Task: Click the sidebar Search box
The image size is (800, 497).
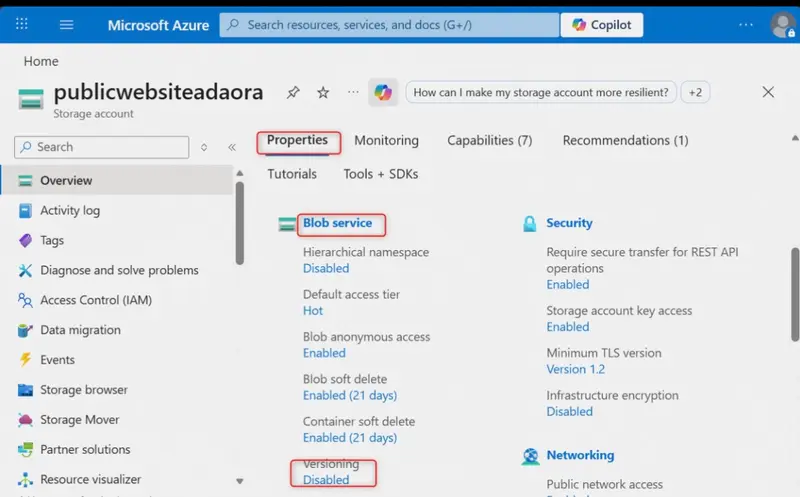Action: click(x=102, y=147)
